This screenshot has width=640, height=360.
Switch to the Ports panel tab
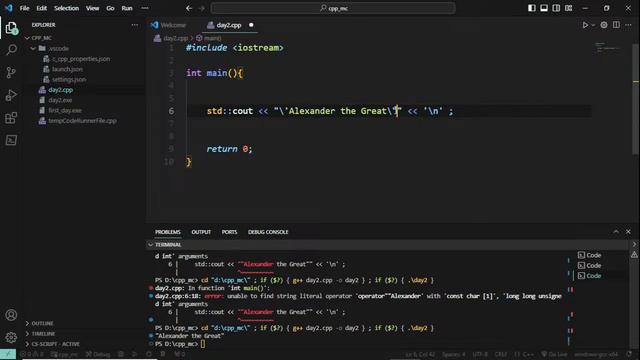pos(229,232)
